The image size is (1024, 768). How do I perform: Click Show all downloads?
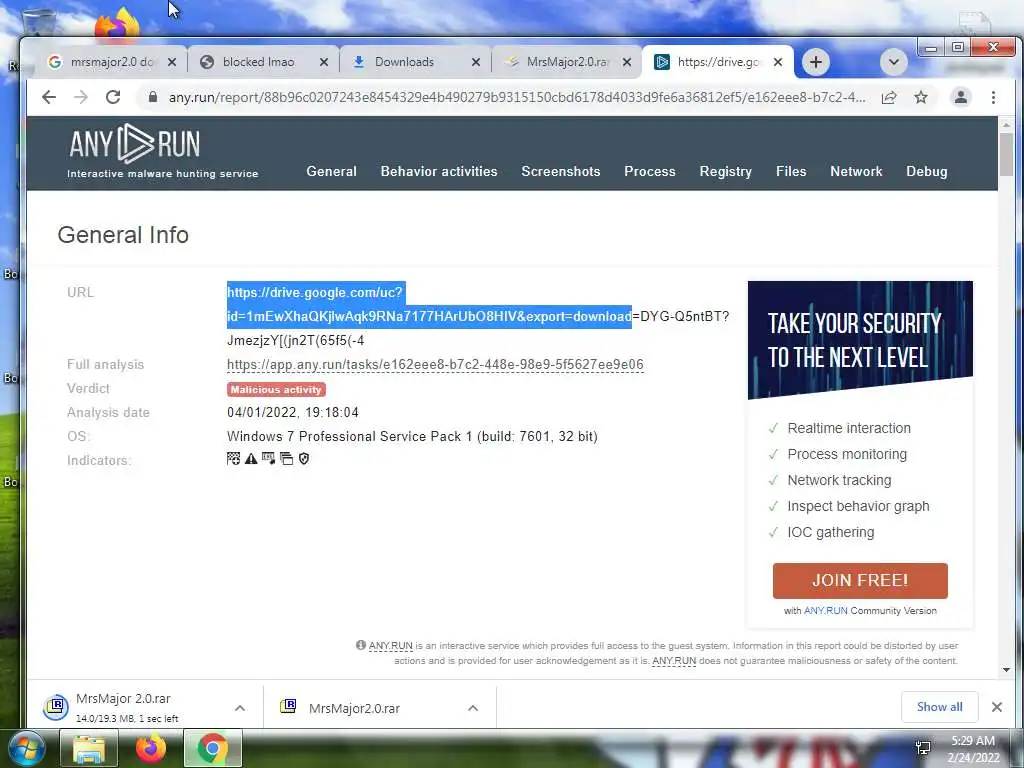[x=939, y=707]
